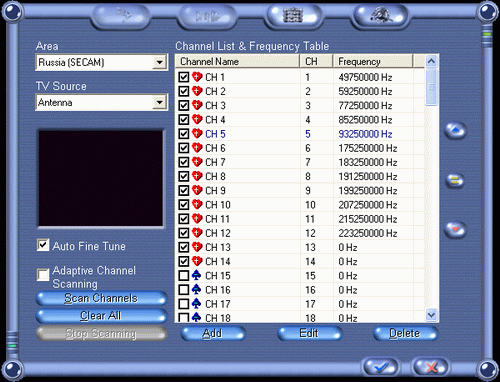Click the Channel Name column header

point(237,61)
